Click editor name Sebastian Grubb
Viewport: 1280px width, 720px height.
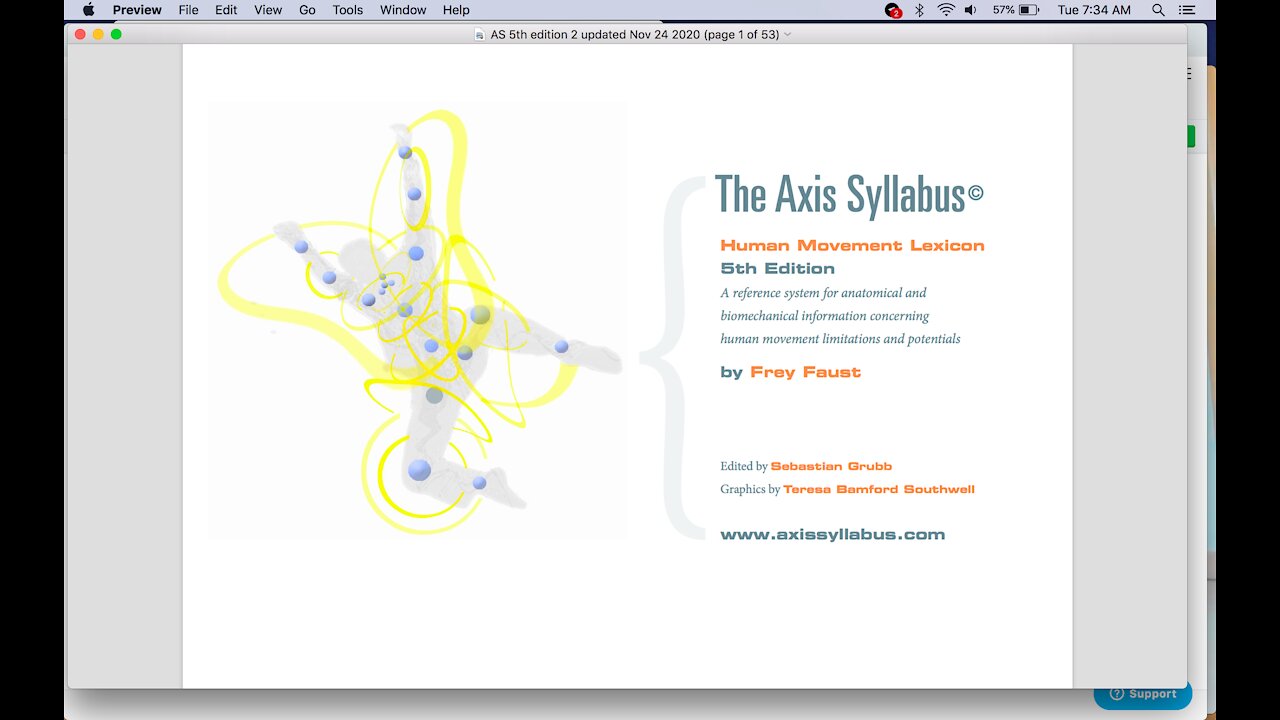tap(831, 466)
